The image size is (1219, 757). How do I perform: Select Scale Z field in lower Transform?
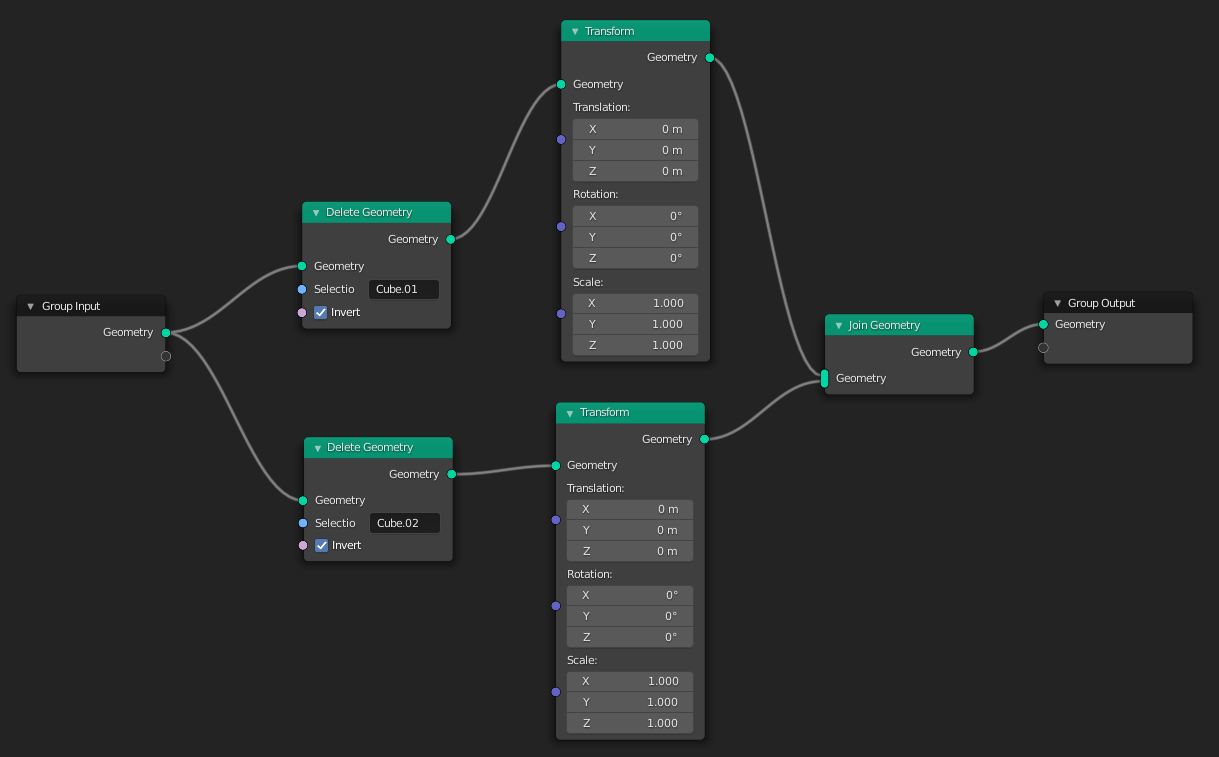(630, 723)
